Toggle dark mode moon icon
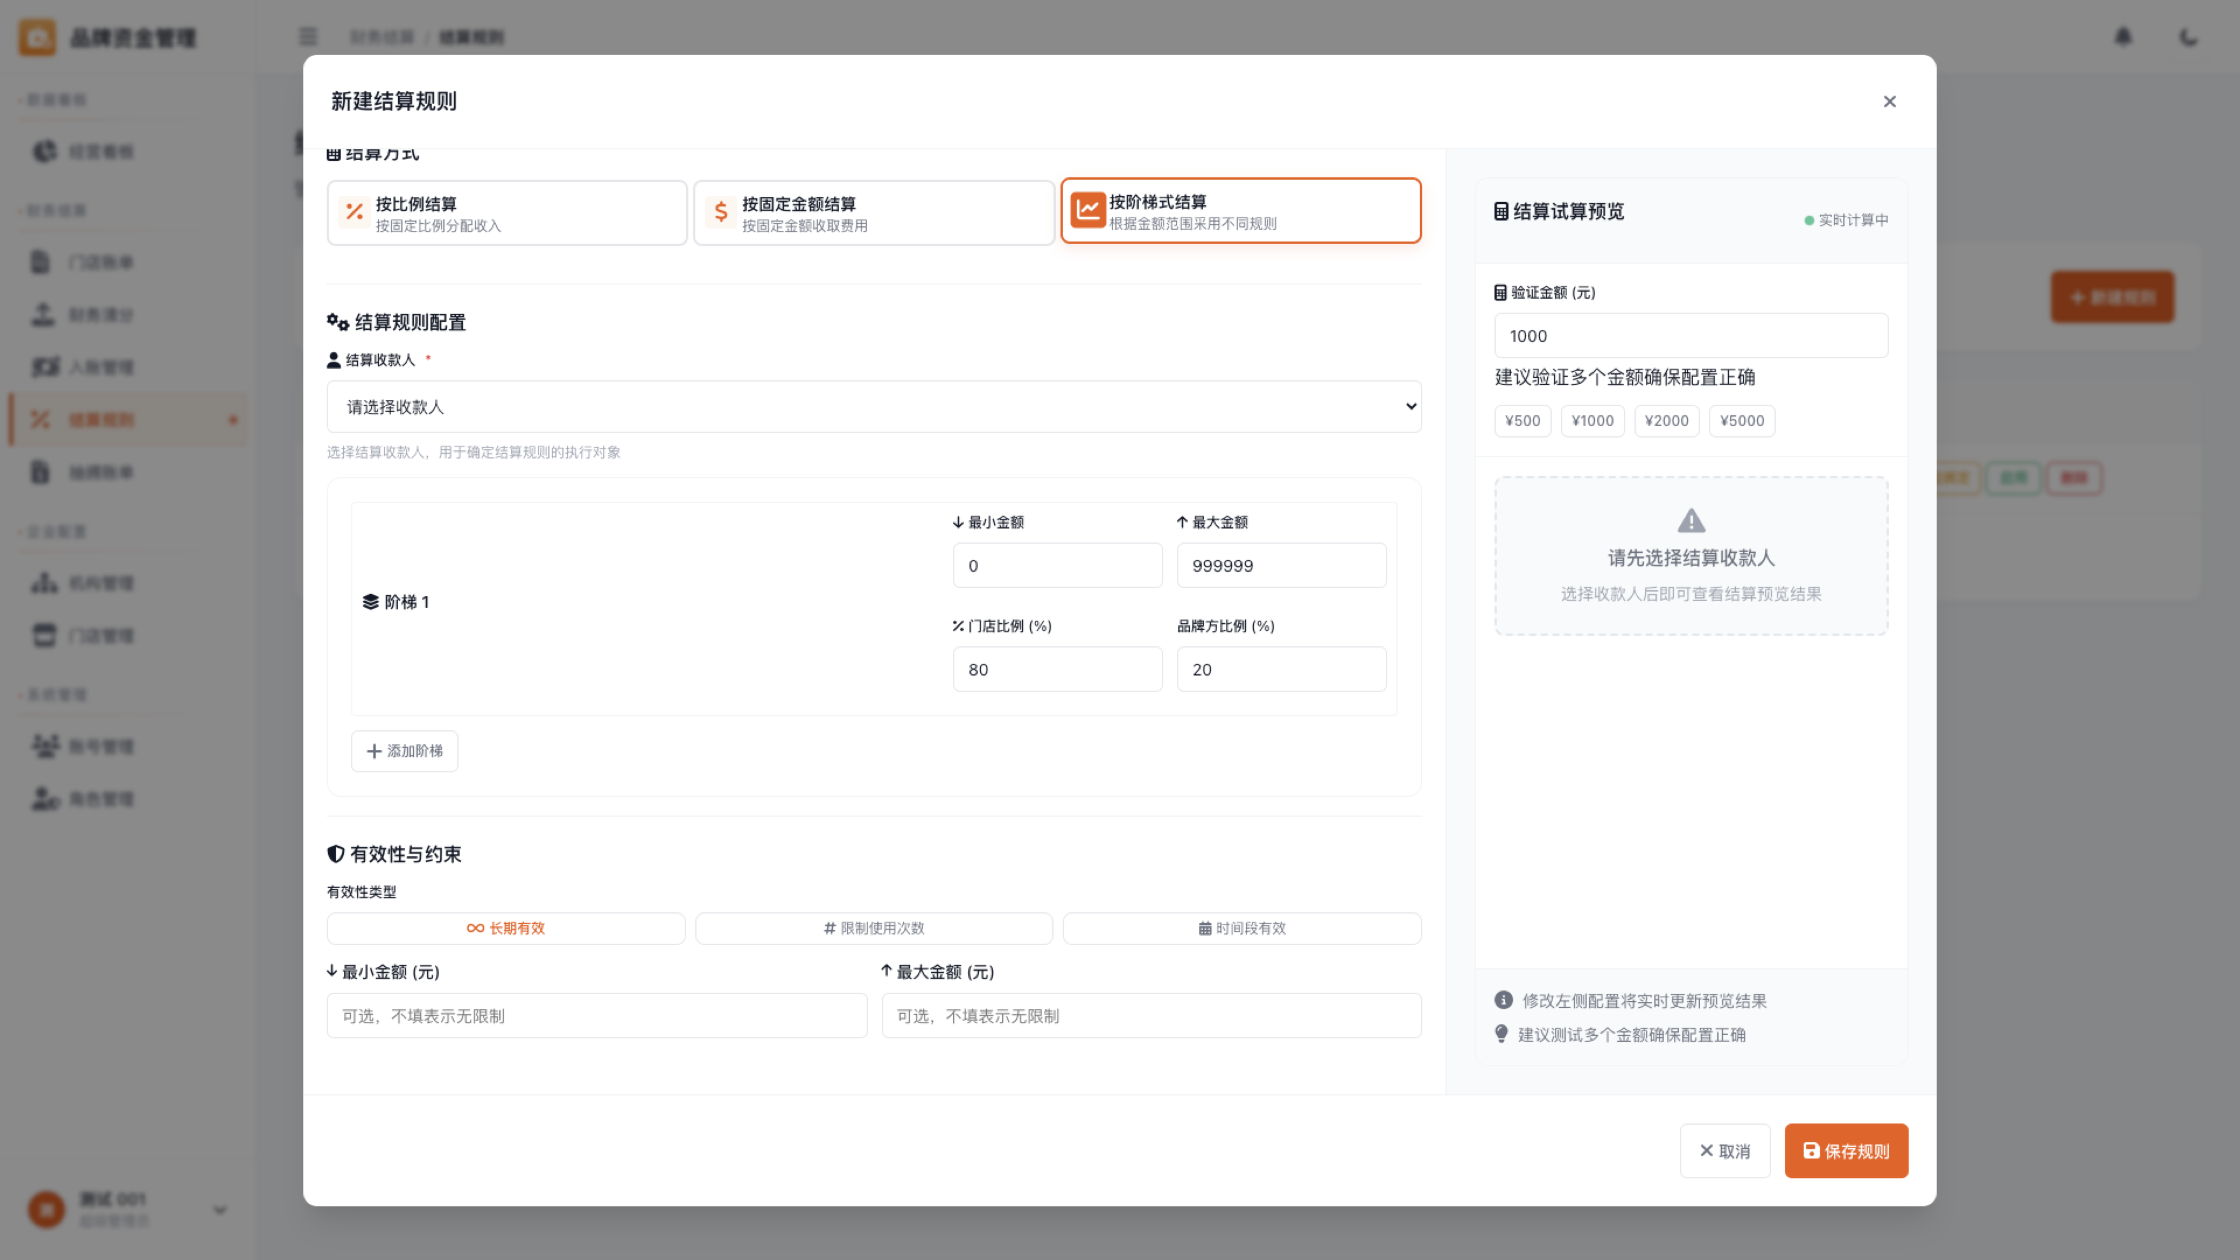This screenshot has height=1260, width=2240. pyautogui.click(x=2188, y=37)
